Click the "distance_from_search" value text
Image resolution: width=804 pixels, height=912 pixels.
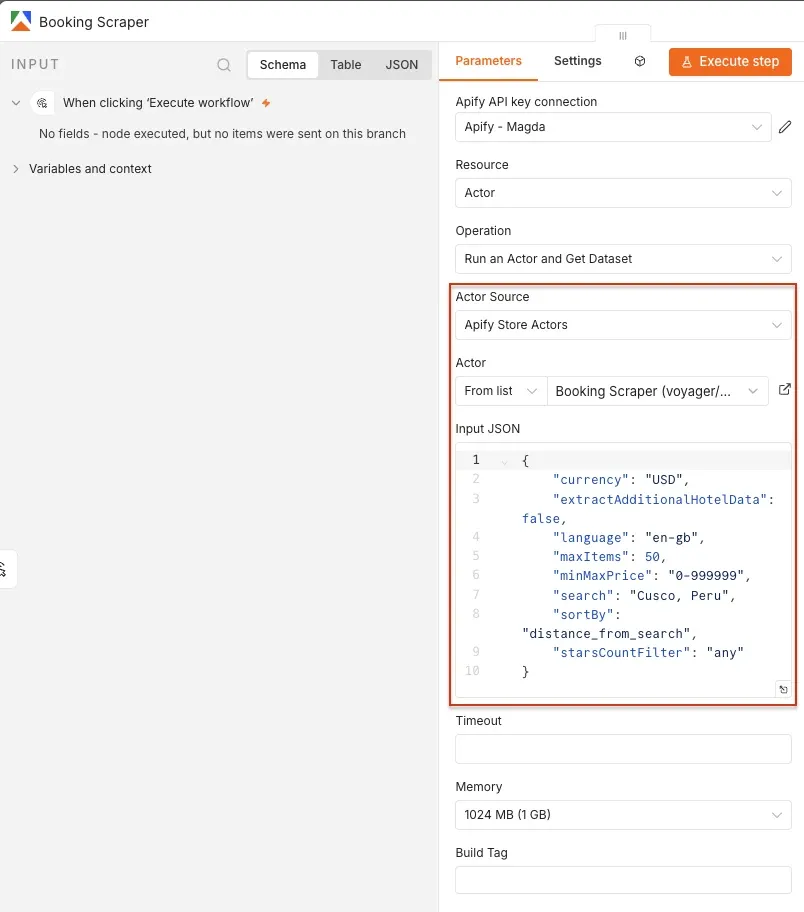point(606,633)
